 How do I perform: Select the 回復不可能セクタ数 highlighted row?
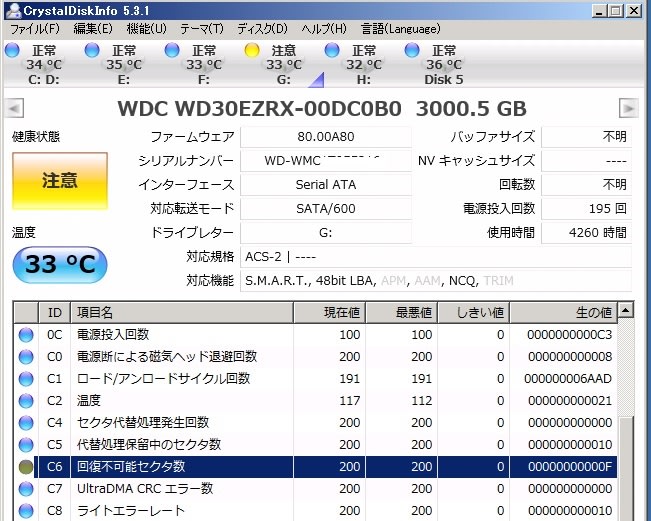[316, 467]
